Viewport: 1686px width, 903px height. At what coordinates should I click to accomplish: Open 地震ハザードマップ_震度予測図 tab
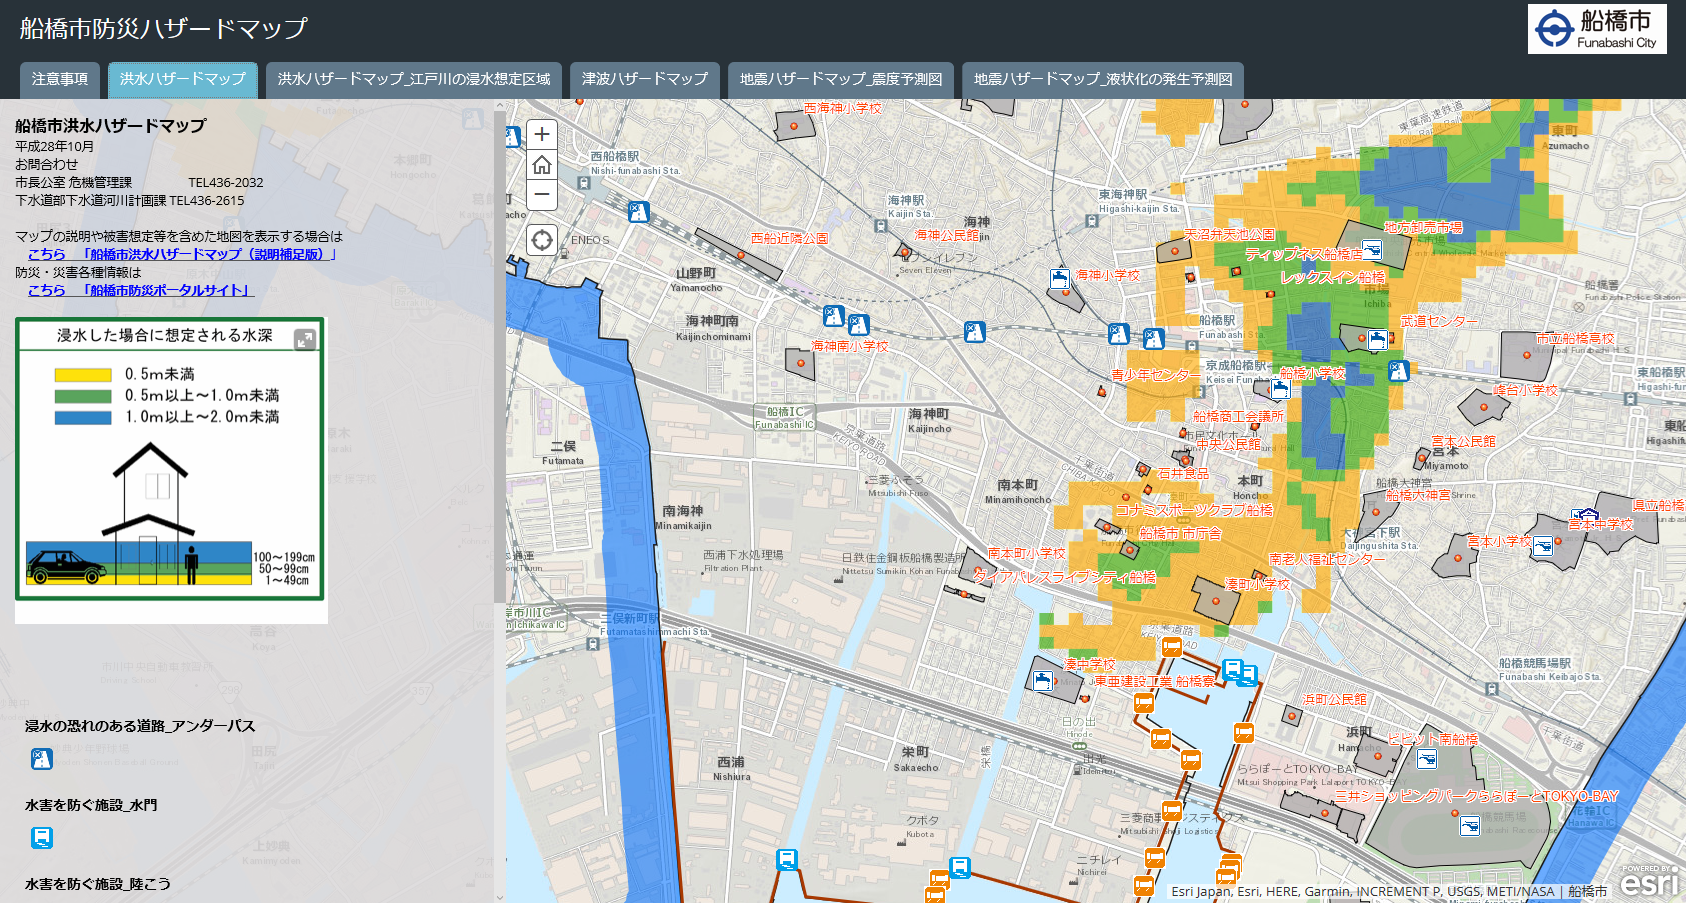coord(840,79)
